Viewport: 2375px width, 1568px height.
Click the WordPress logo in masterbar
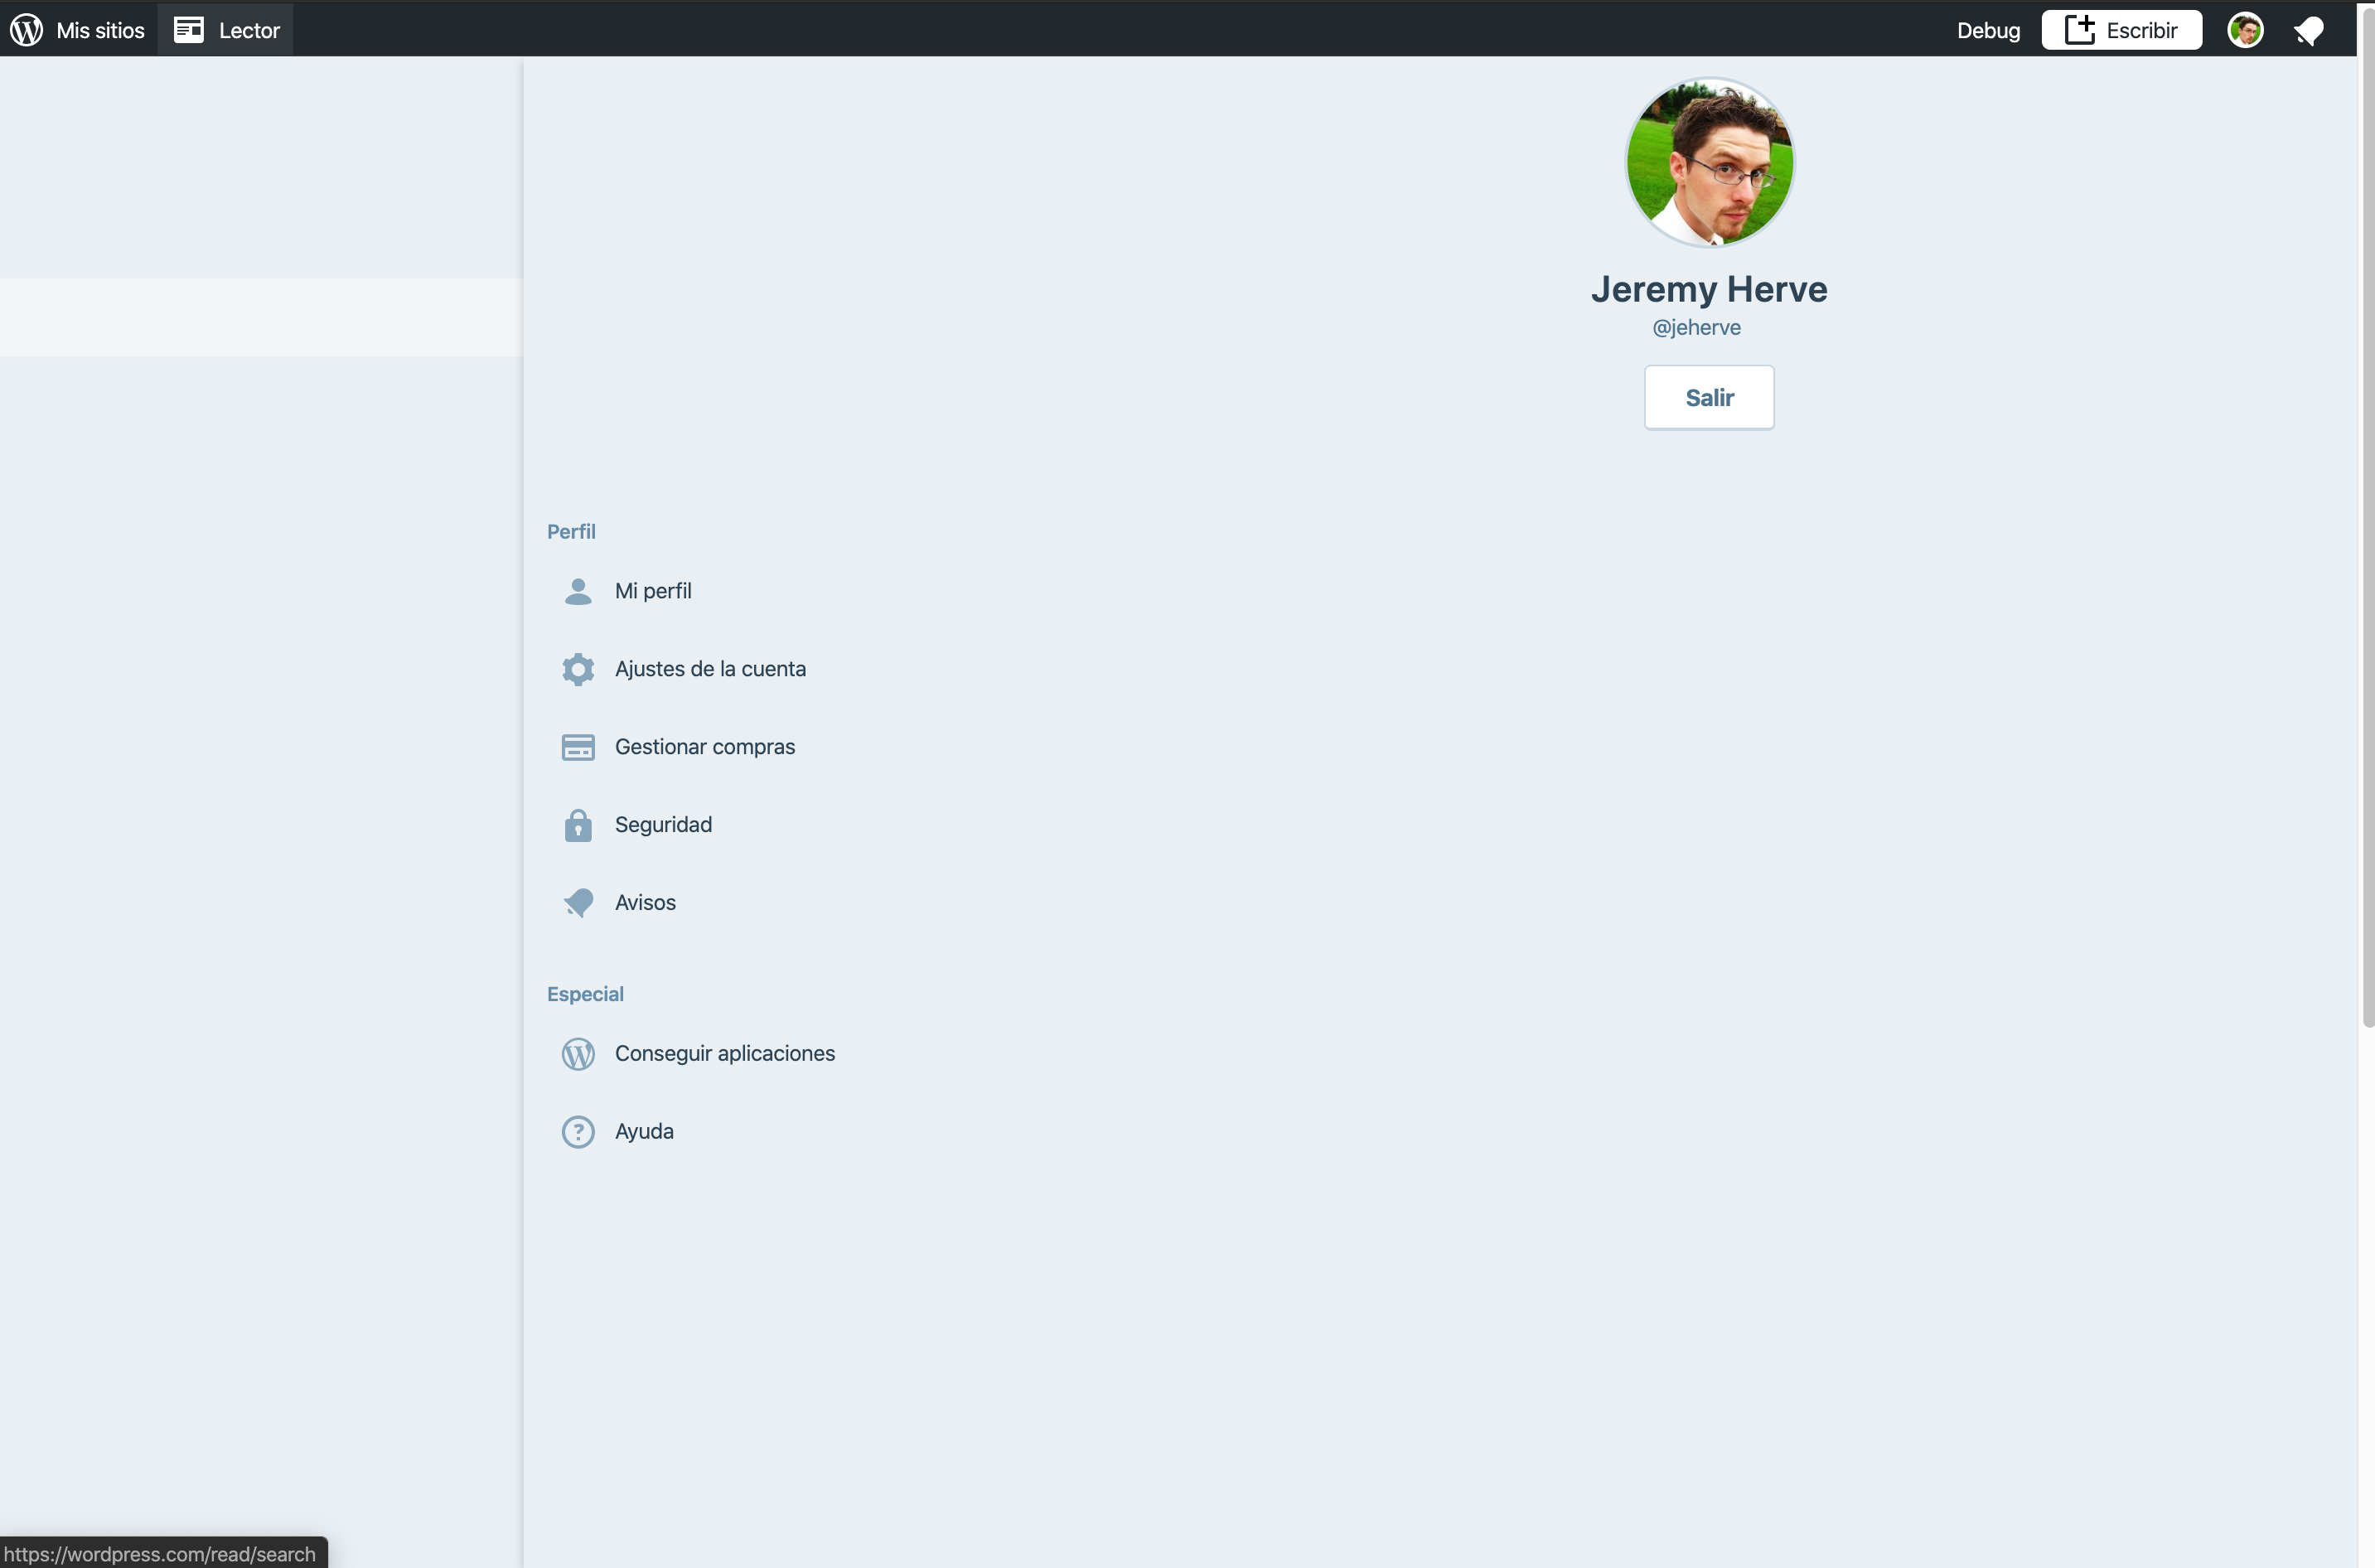click(x=27, y=30)
